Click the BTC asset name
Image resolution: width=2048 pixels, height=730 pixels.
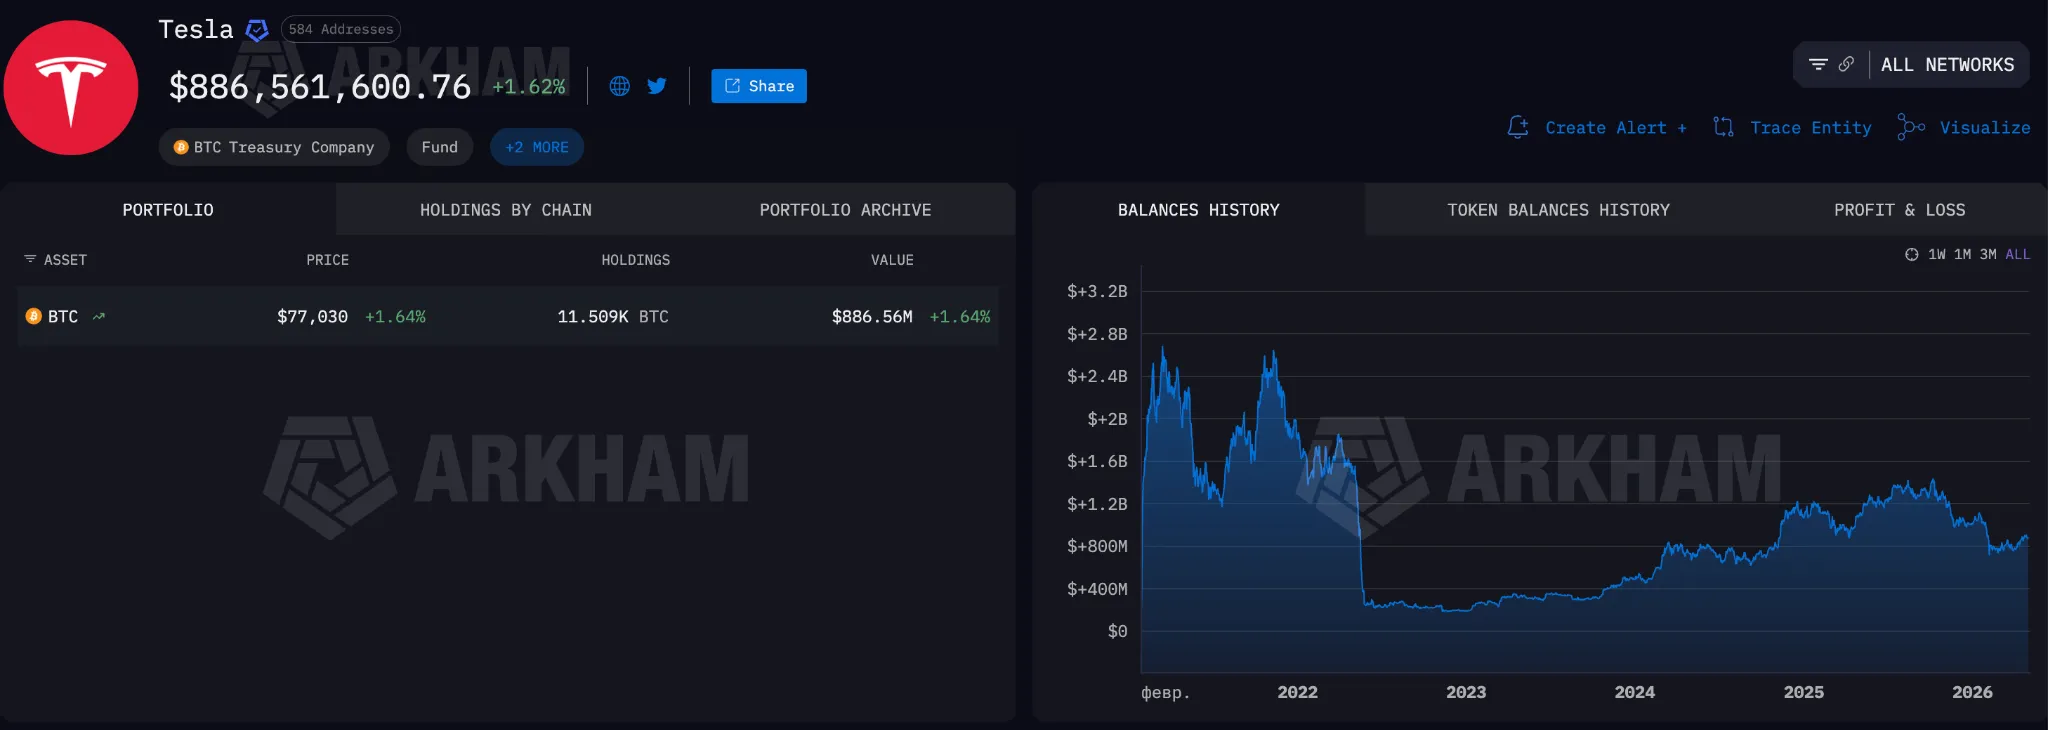pyautogui.click(x=63, y=317)
